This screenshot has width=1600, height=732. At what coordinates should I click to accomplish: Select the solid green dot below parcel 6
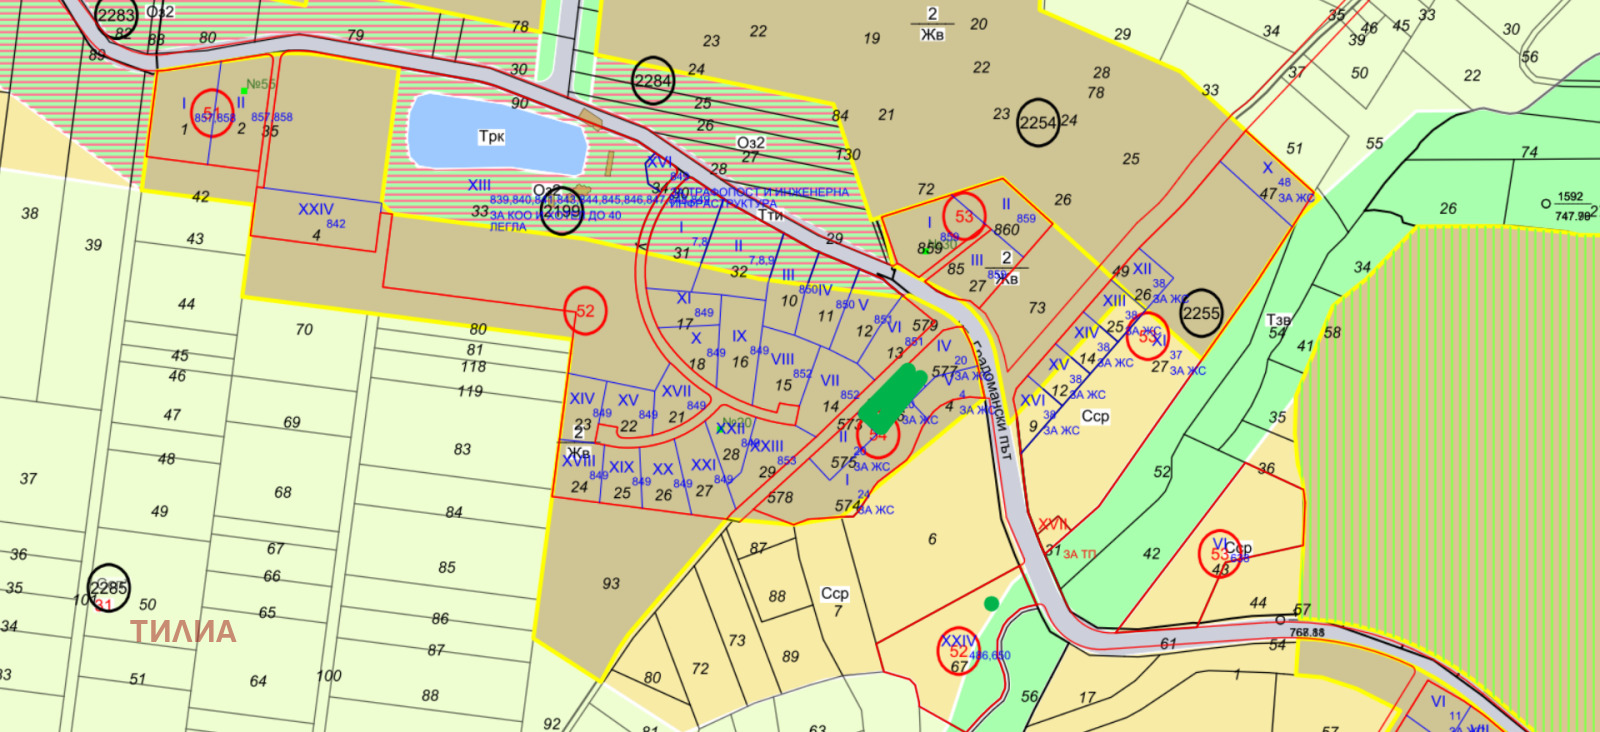pos(991,603)
